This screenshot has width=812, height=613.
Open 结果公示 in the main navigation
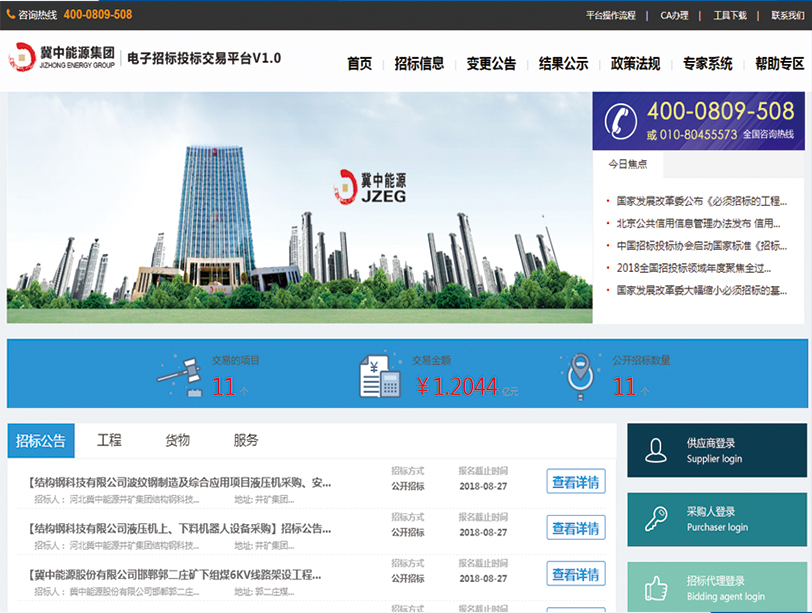563,64
